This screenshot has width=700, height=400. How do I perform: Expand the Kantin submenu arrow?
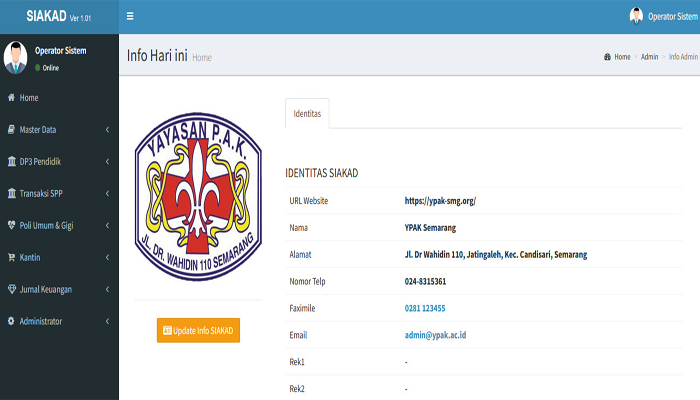click(107, 257)
